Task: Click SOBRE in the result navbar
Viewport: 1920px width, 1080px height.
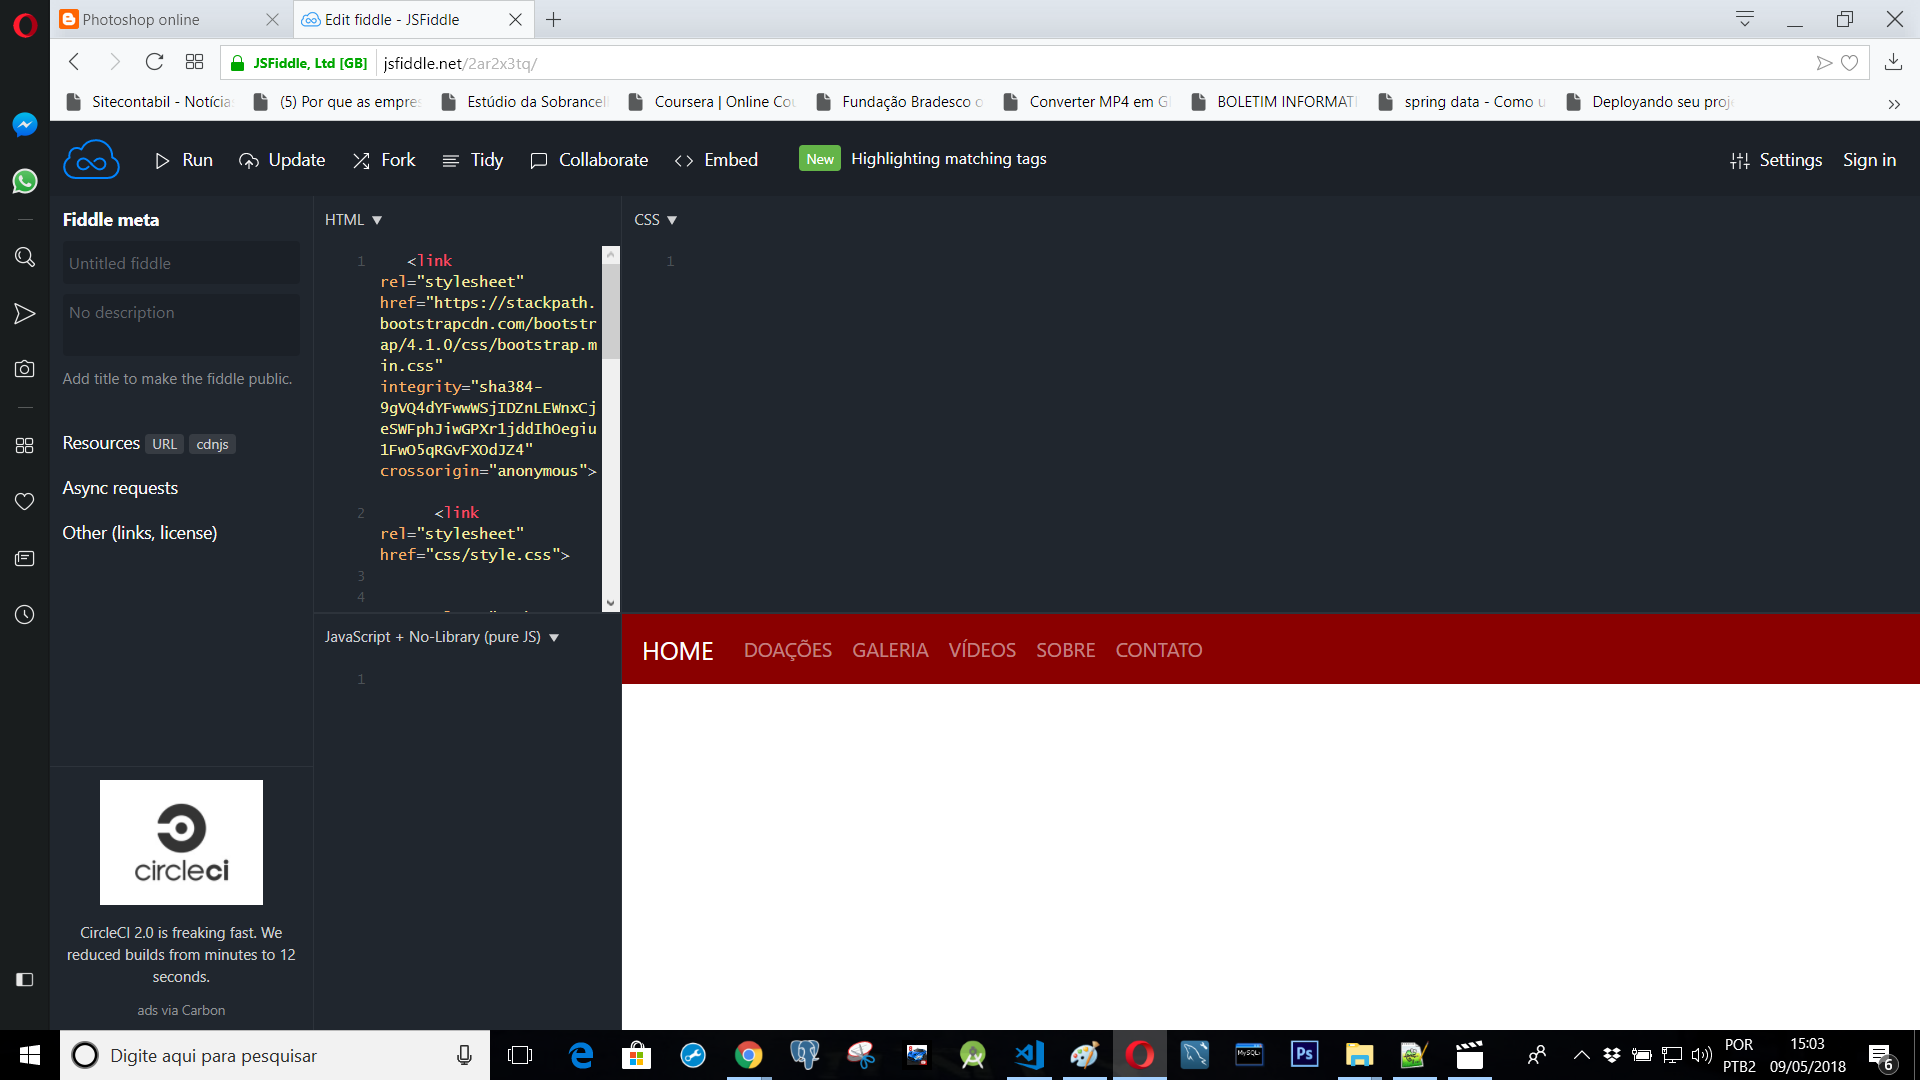Action: point(1065,650)
